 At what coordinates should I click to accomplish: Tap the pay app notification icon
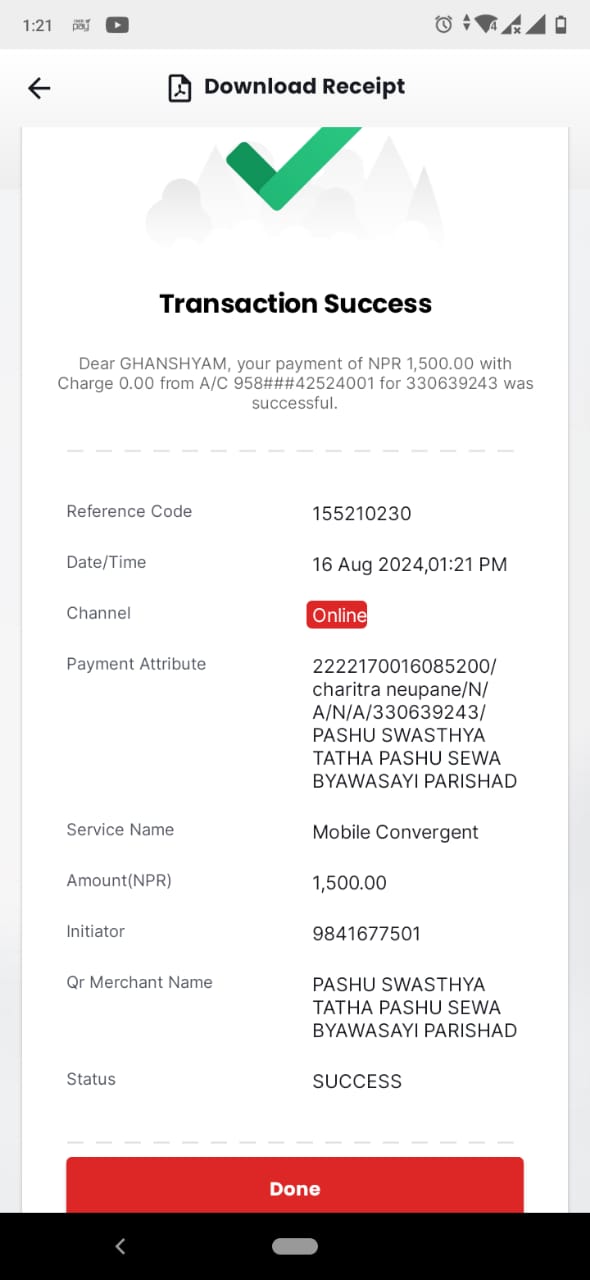pyautogui.click(x=81, y=25)
